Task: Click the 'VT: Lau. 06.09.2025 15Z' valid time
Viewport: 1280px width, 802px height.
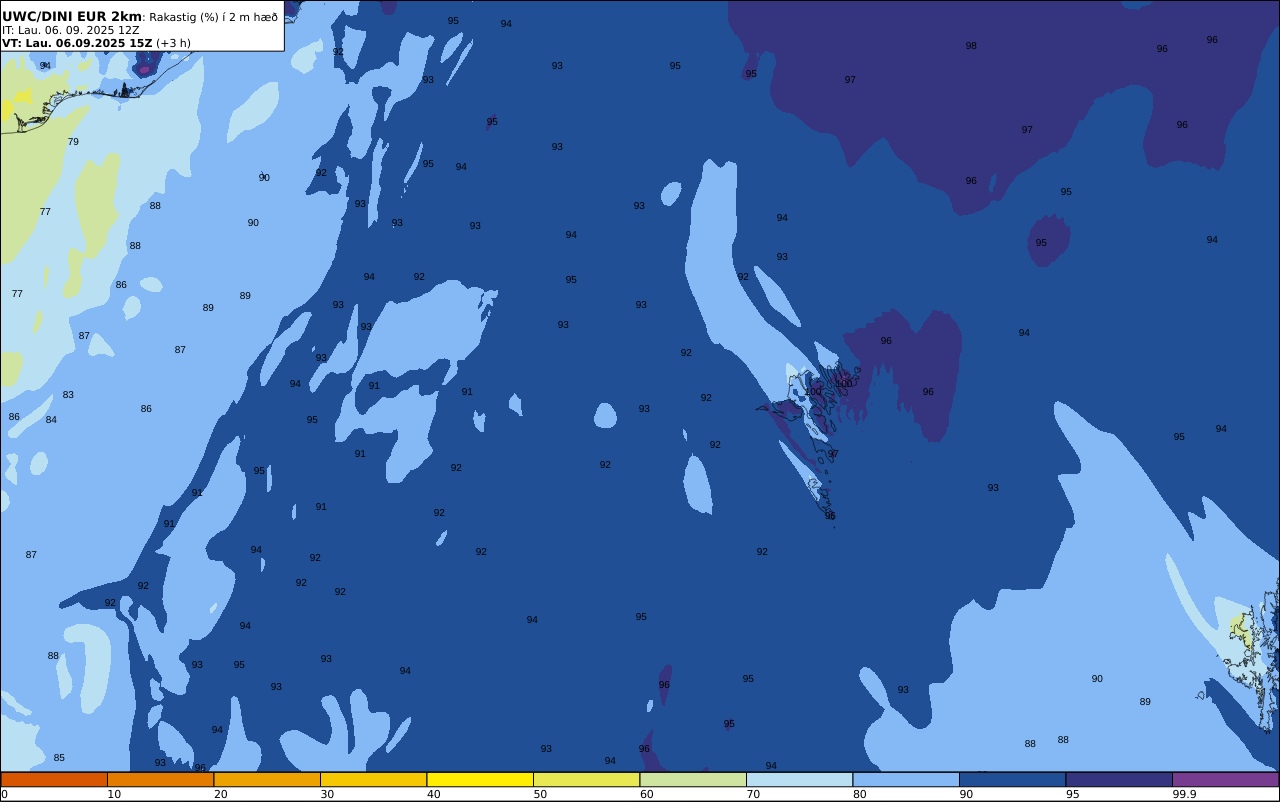Action: 77,43
